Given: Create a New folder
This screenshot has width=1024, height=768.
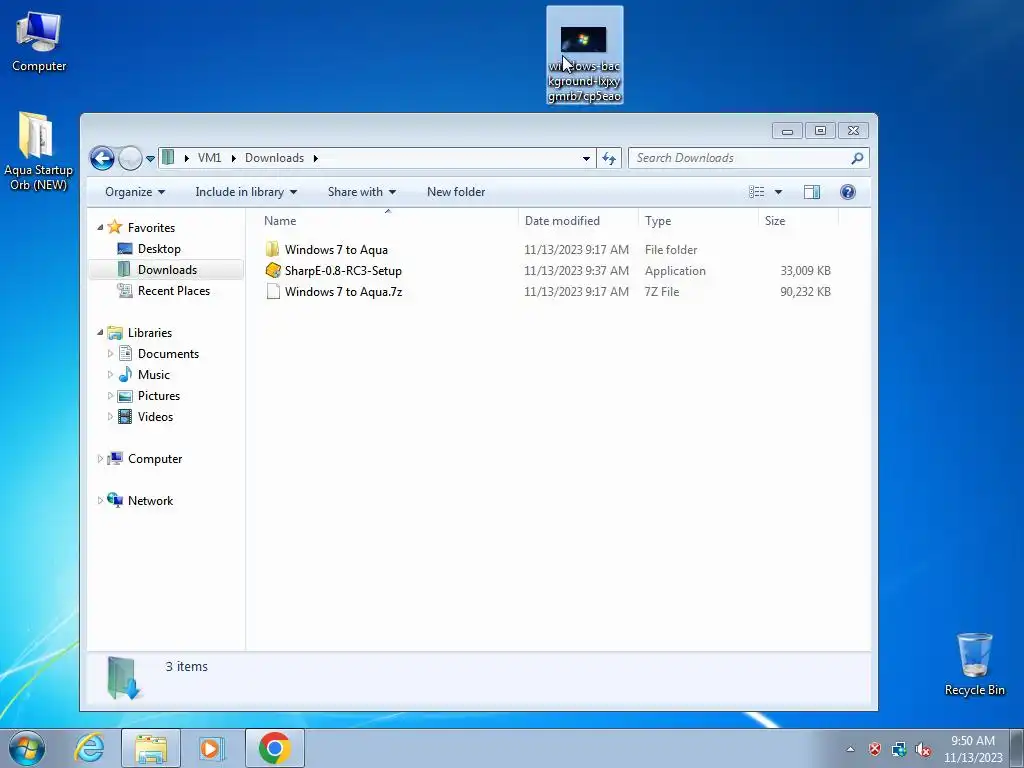Looking at the screenshot, I should 456,192.
